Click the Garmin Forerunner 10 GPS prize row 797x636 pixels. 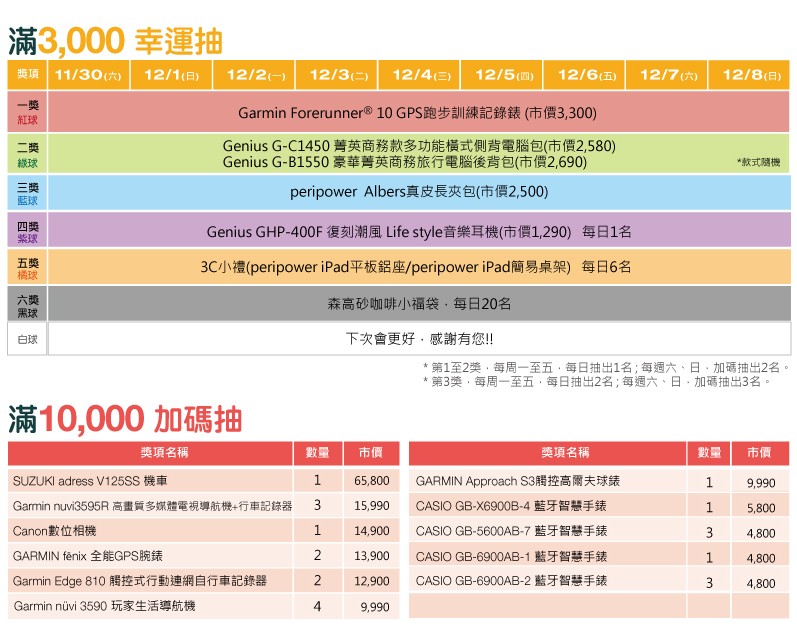417,112
